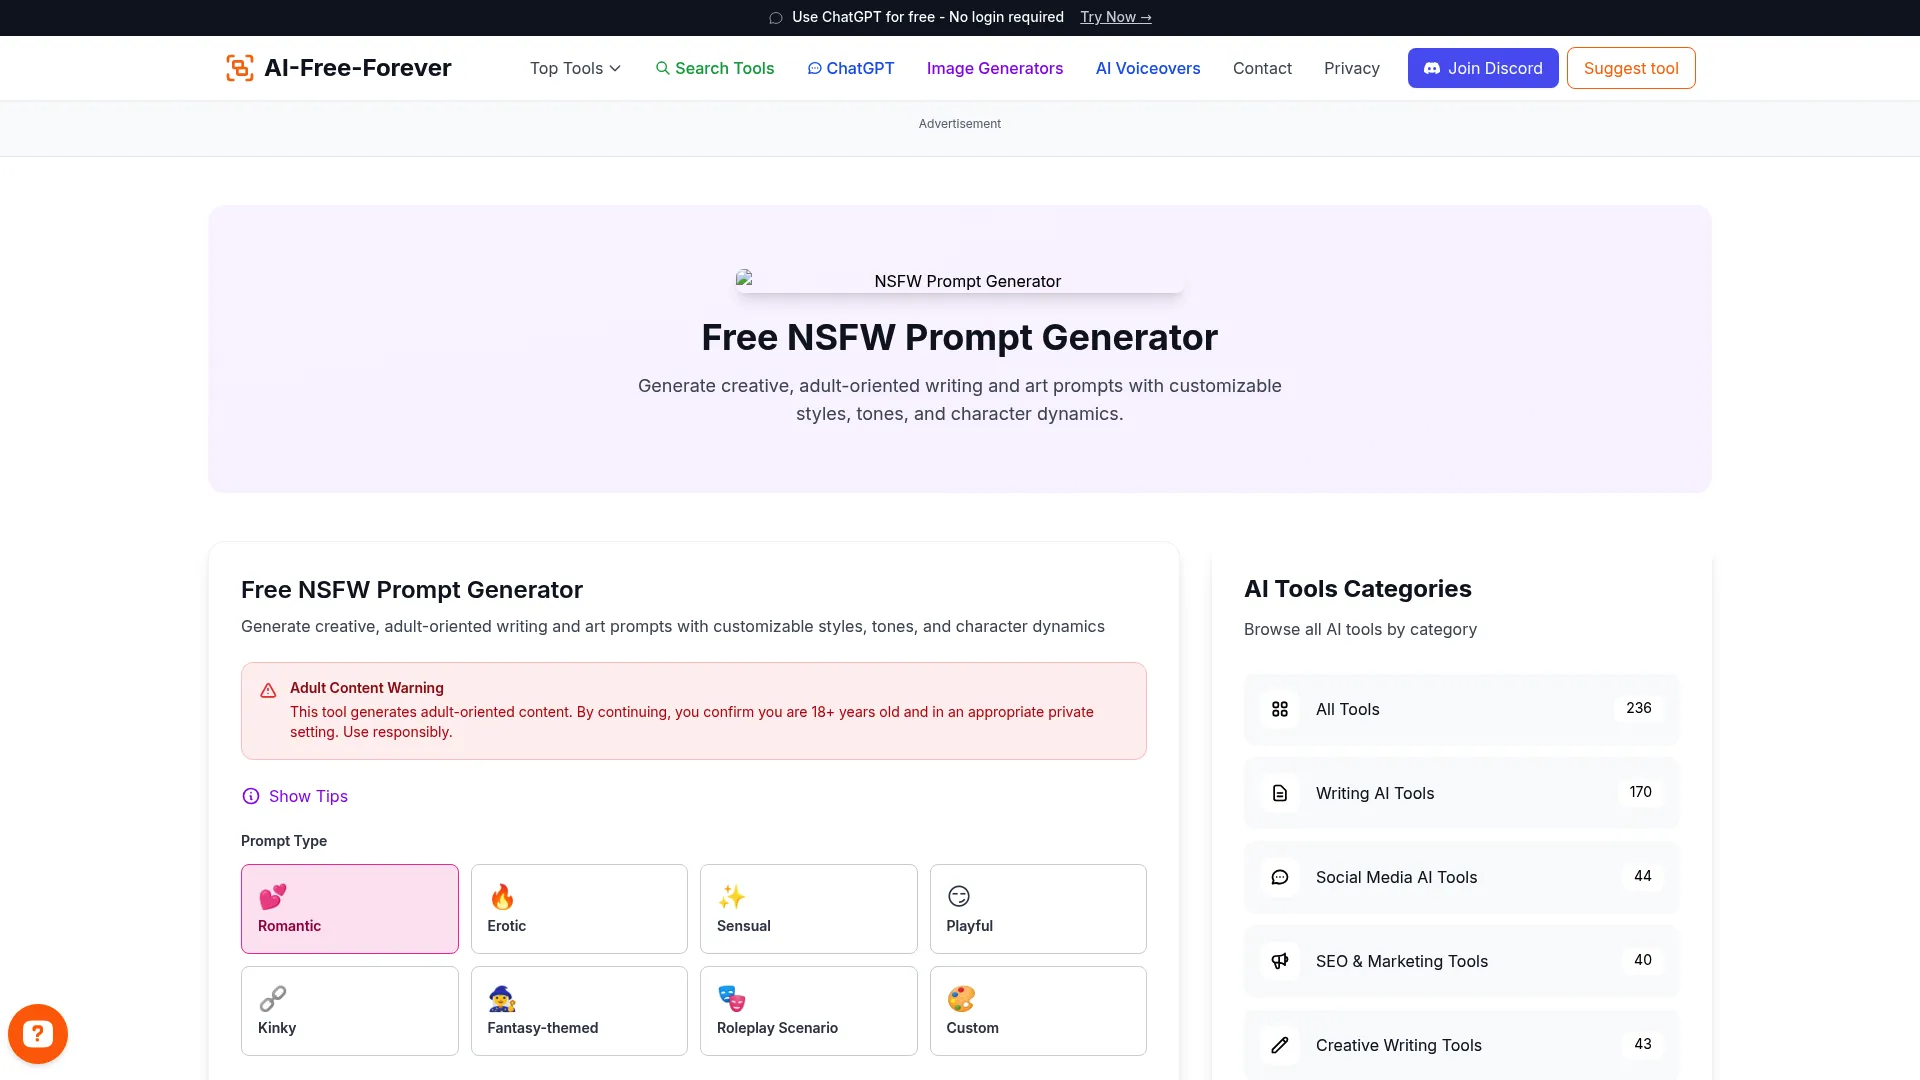Select the Fantasy-themed prompt type

click(x=579, y=1010)
